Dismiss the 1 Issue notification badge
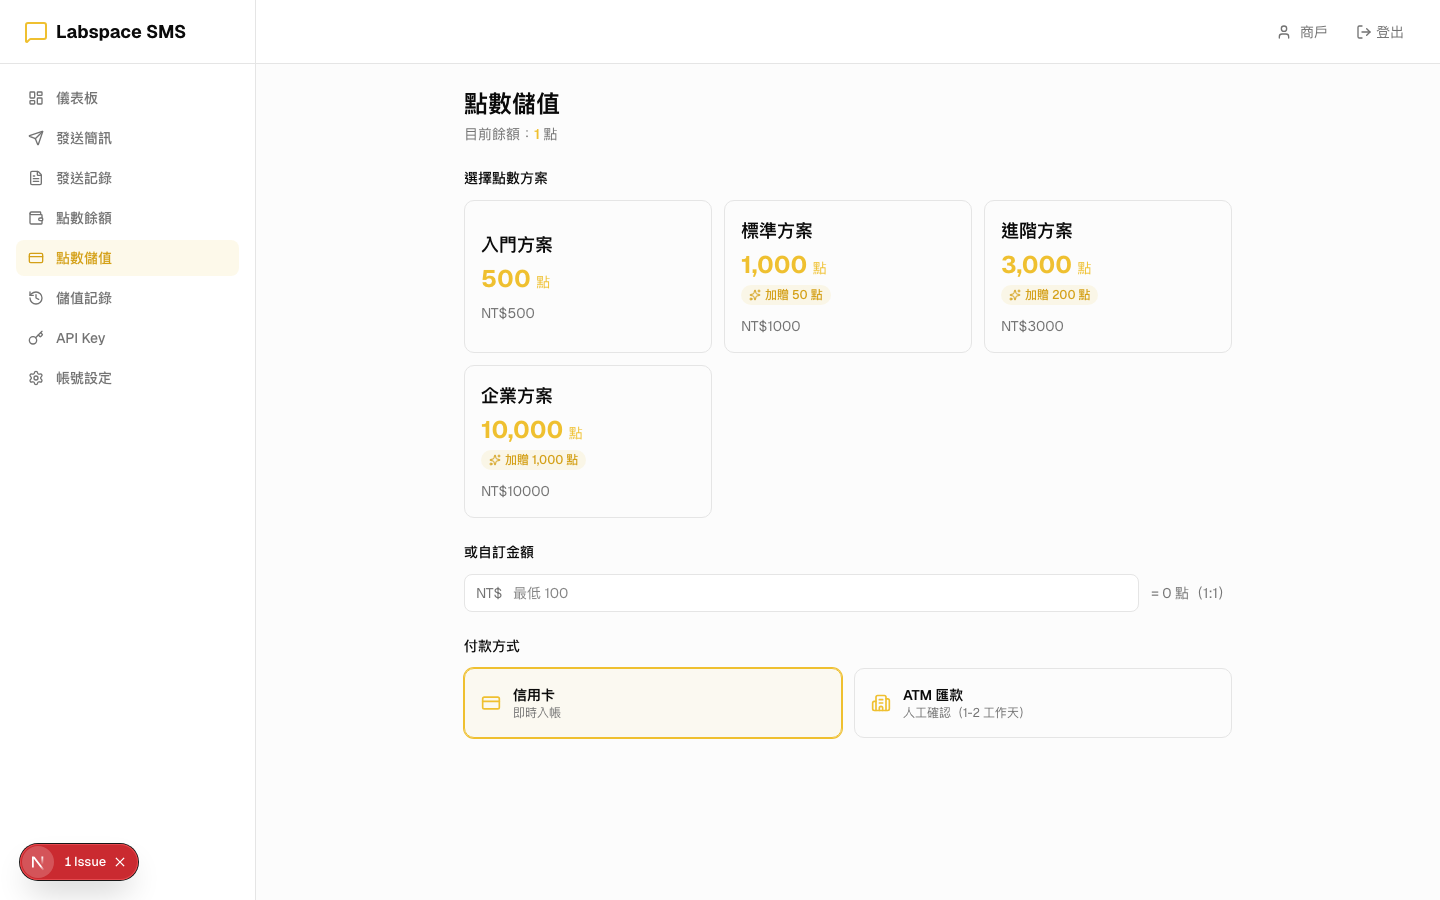This screenshot has height=900, width=1440. tap(120, 862)
